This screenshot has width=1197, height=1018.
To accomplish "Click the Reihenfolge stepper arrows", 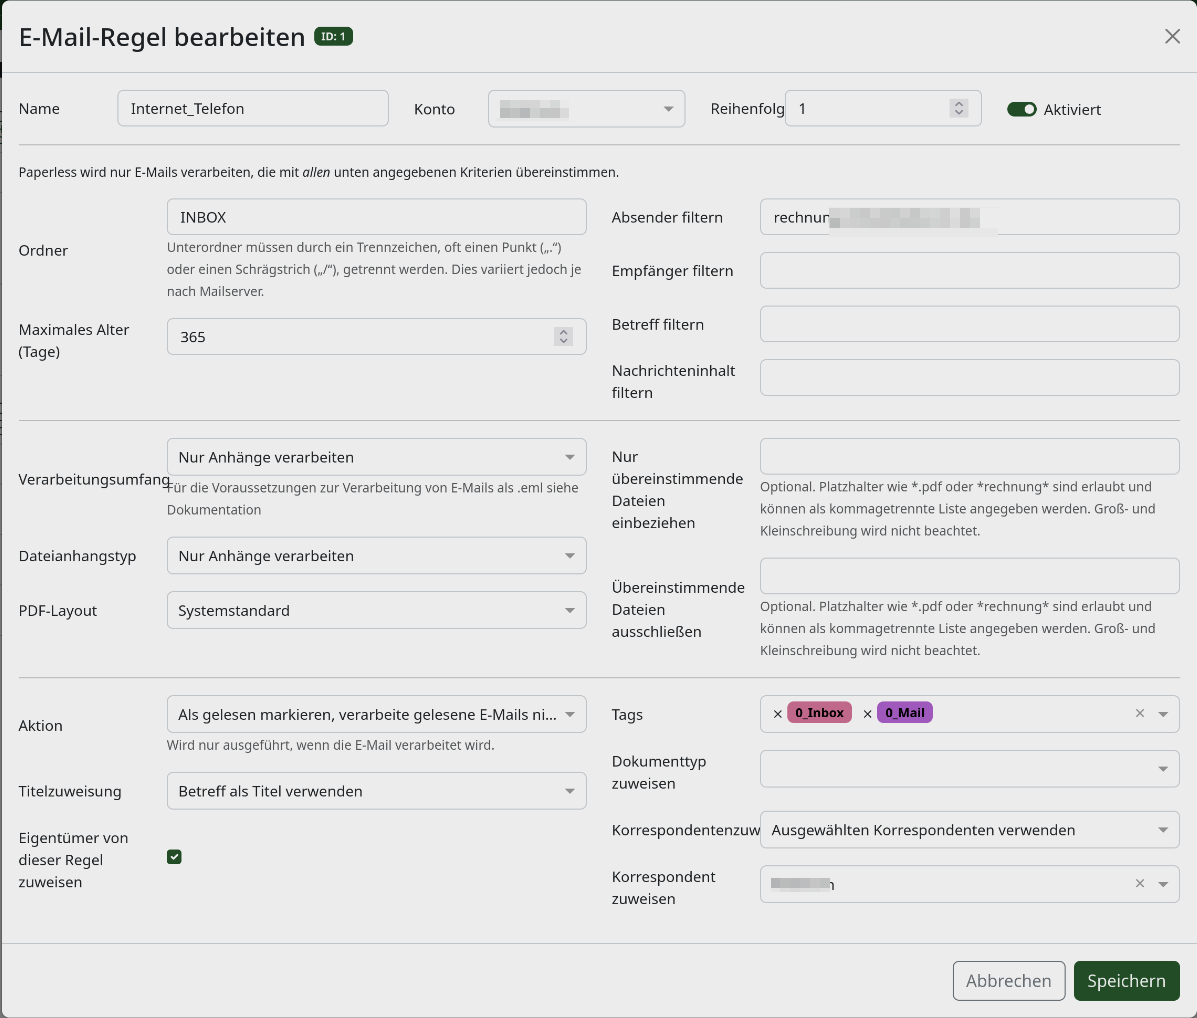I will click(959, 108).
